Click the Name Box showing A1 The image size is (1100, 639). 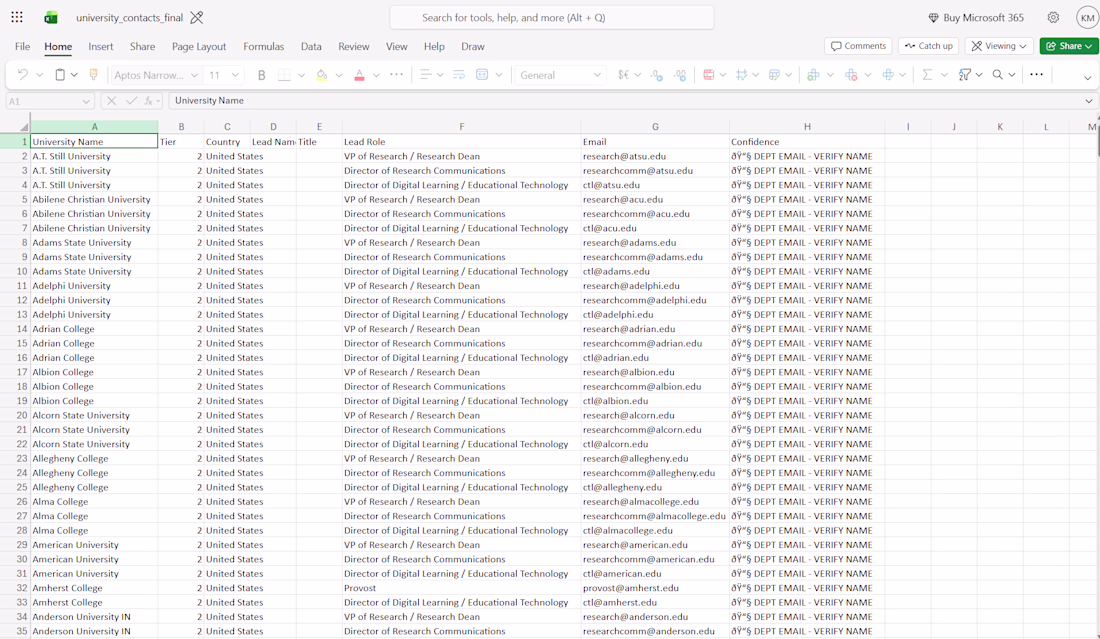[x=49, y=101]
